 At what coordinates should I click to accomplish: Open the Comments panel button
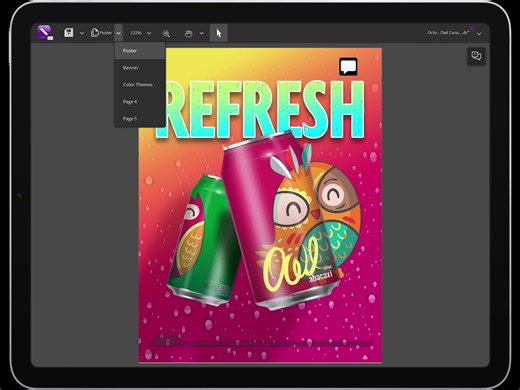[476, 56]
